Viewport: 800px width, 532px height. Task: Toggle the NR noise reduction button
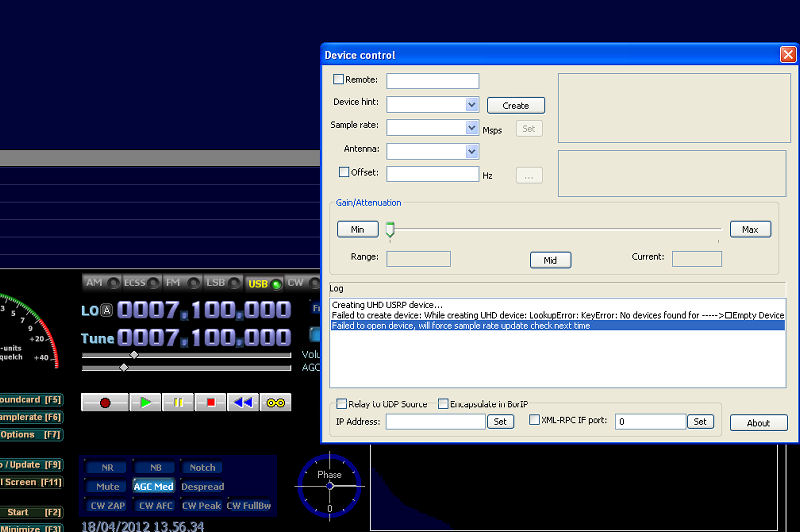107,467
